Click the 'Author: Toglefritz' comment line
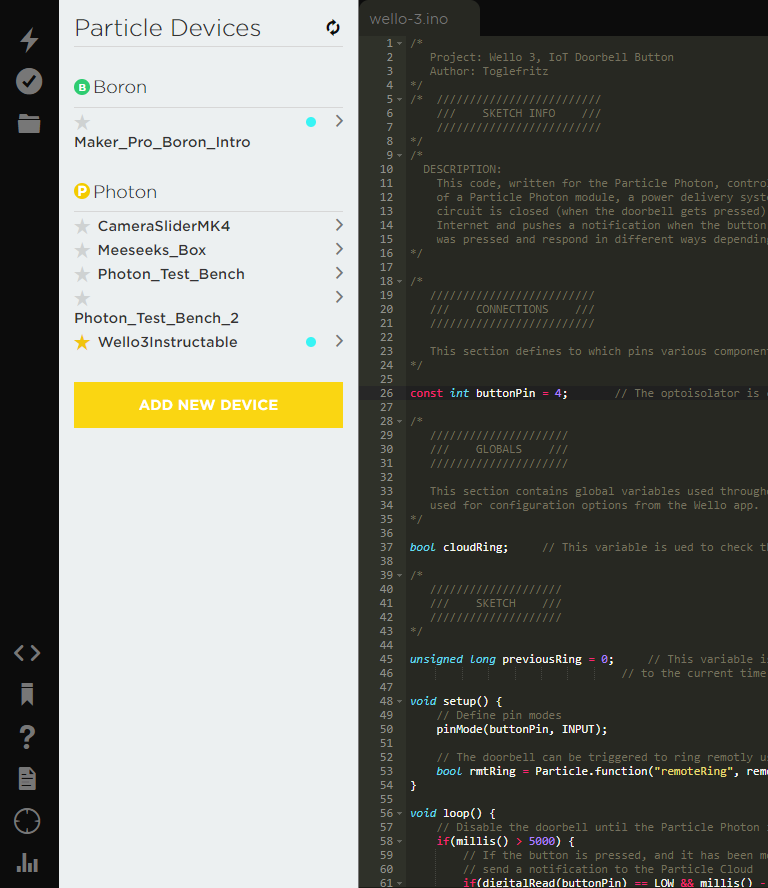The width and height of the screenshot is (768, 888). point(489,71)
